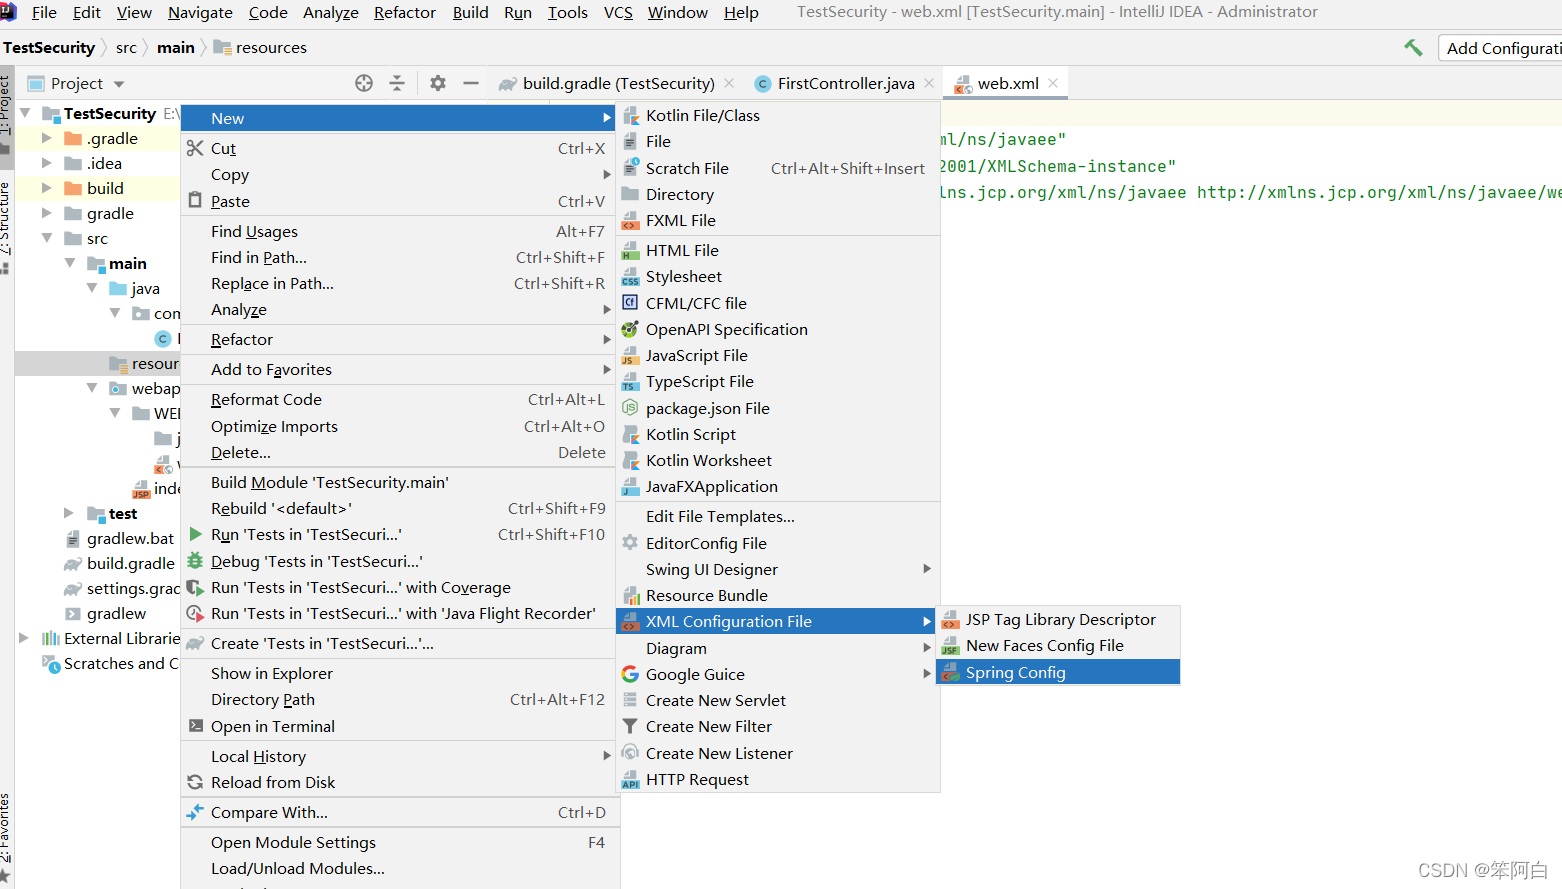Click the Paste clipboard icon
The width and height of the screenshot is (1562, 889).
(195, 200)
